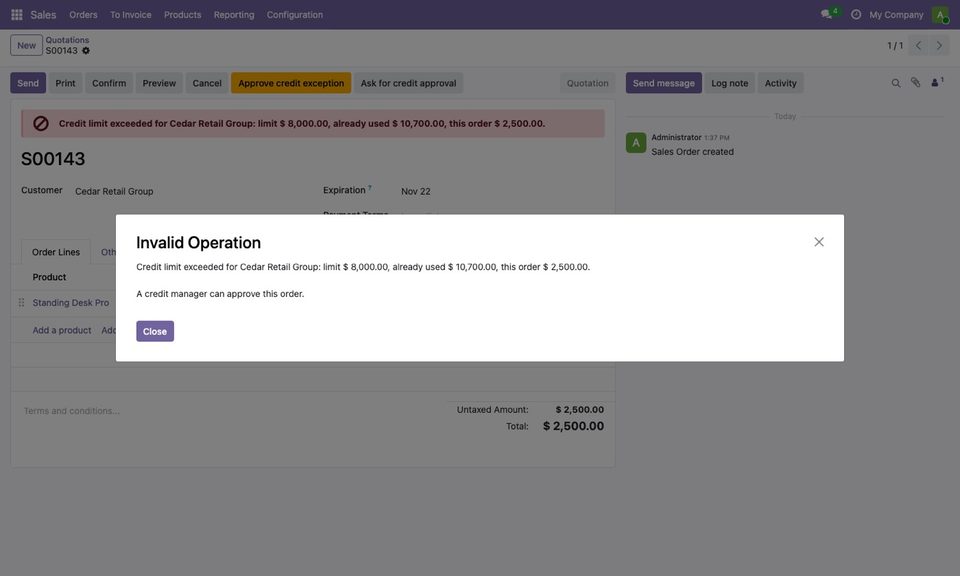This screenshot has width=960, height=576.
Task: Click the chatter search magnifier icon
Action: [x=896, y=83]
